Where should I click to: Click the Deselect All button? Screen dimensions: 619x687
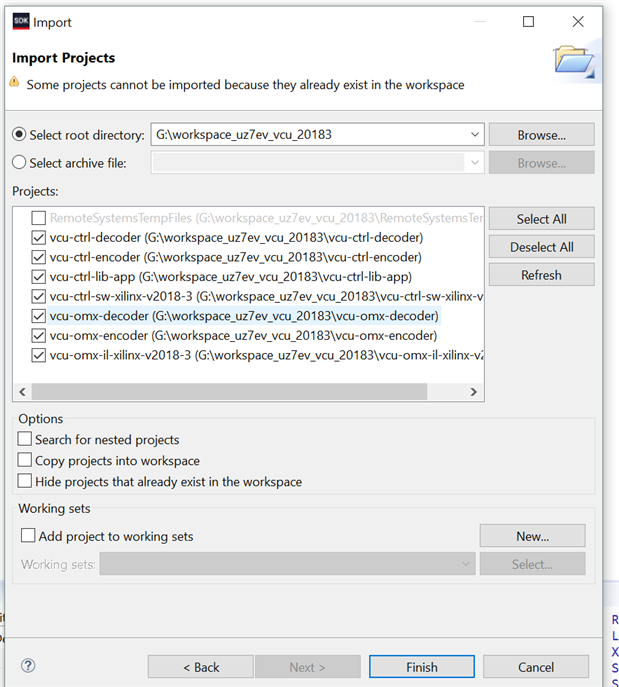point(541,247)
